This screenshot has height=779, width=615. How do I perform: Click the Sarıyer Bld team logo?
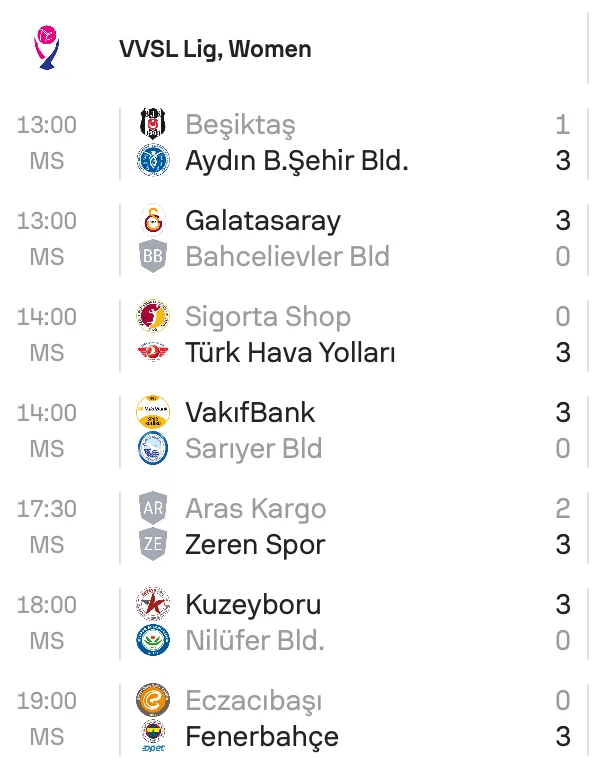tap(153, 449)
